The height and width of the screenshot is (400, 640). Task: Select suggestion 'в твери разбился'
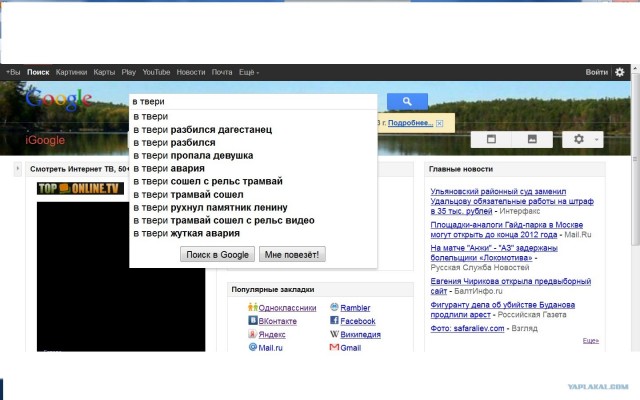[253, 142]
